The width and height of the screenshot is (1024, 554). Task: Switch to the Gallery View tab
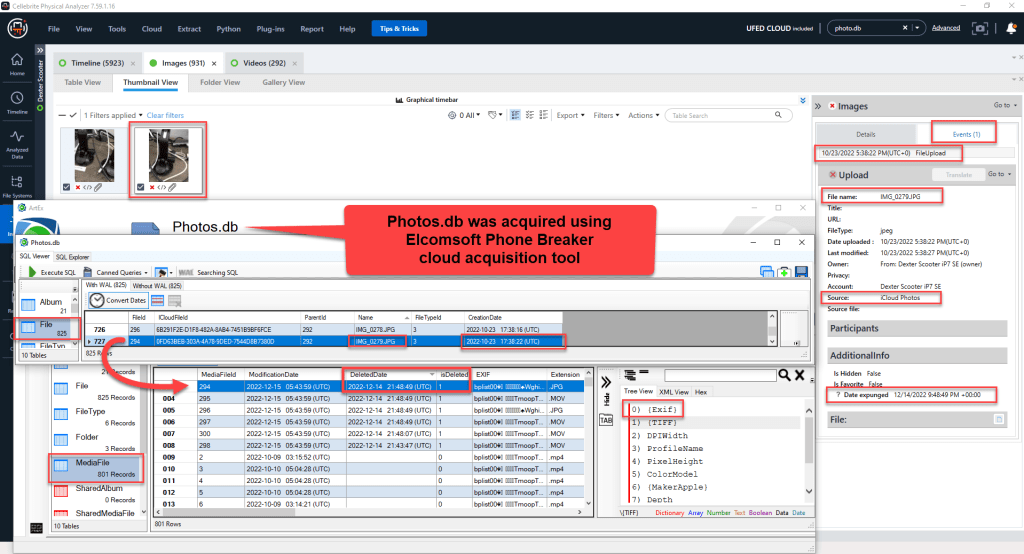pyautogui.click(x=283, y=82)
